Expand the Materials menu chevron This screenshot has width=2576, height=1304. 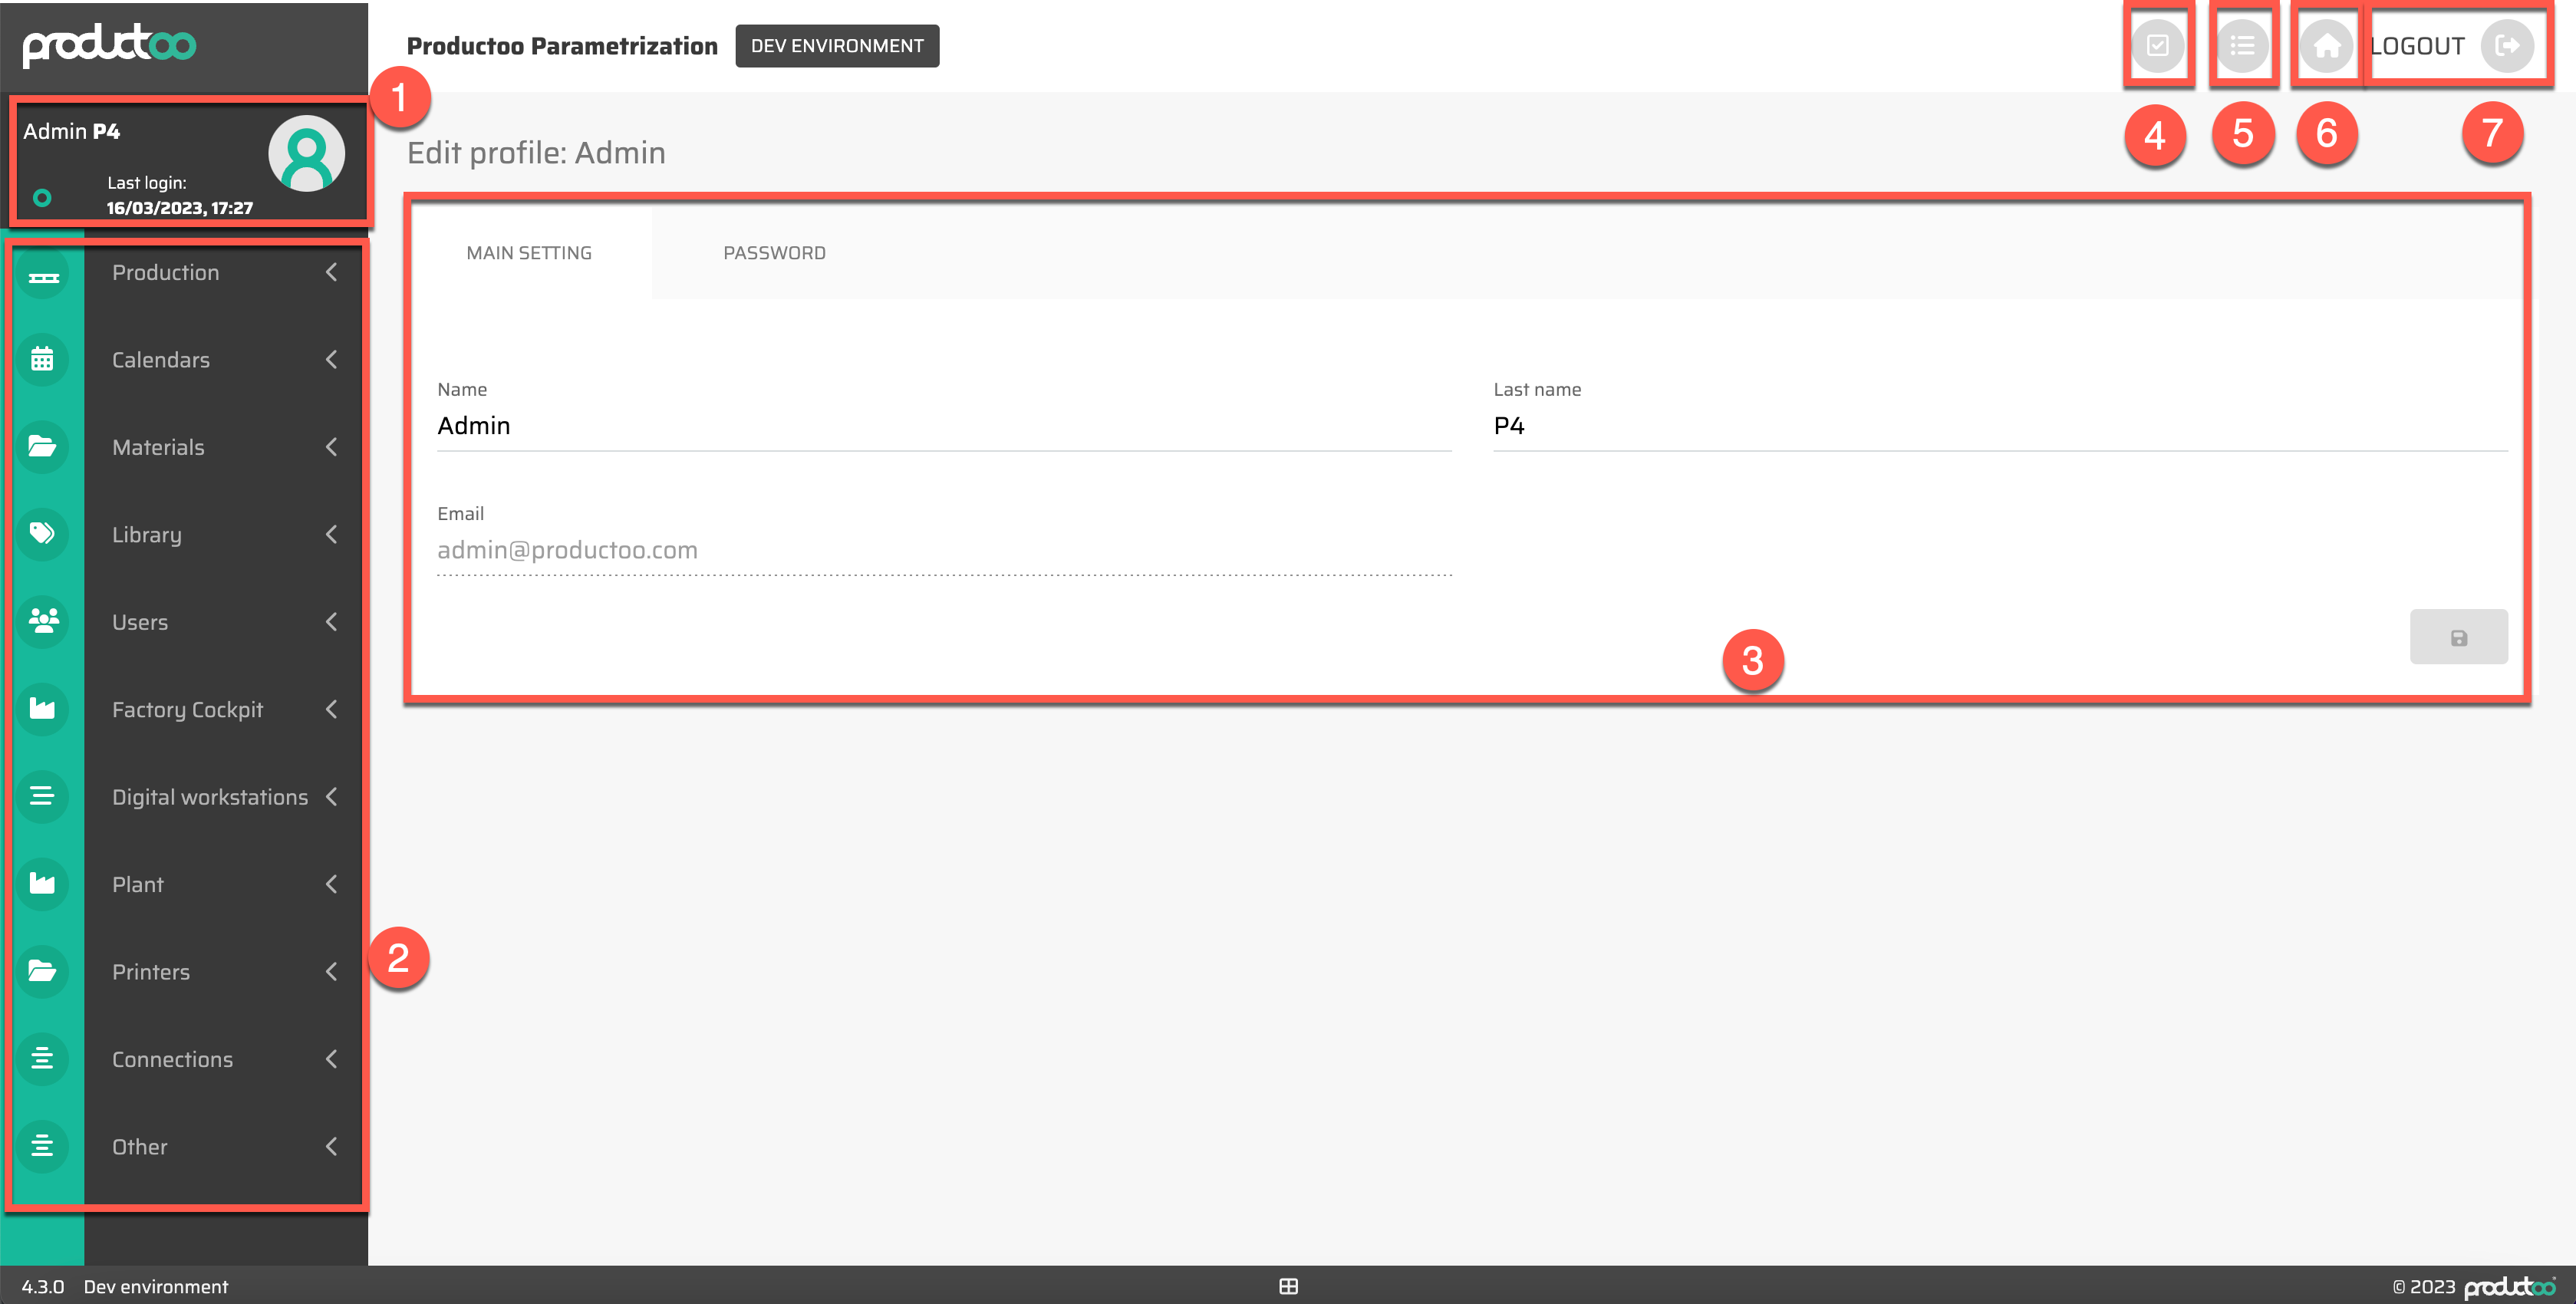(x=332, y=447)
